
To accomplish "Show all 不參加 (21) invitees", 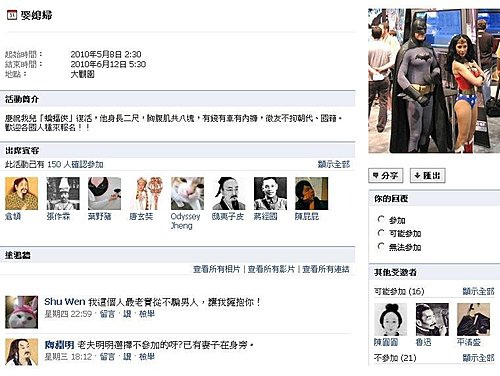I will (x=478, y=358).
